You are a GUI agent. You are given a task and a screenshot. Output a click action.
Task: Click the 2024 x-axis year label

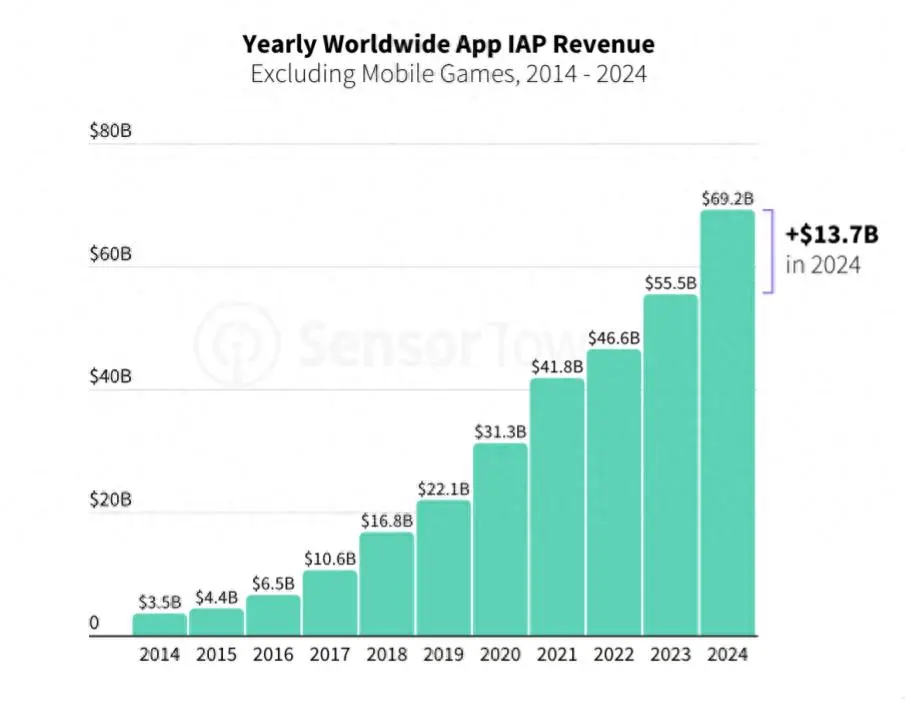point(728,655)
